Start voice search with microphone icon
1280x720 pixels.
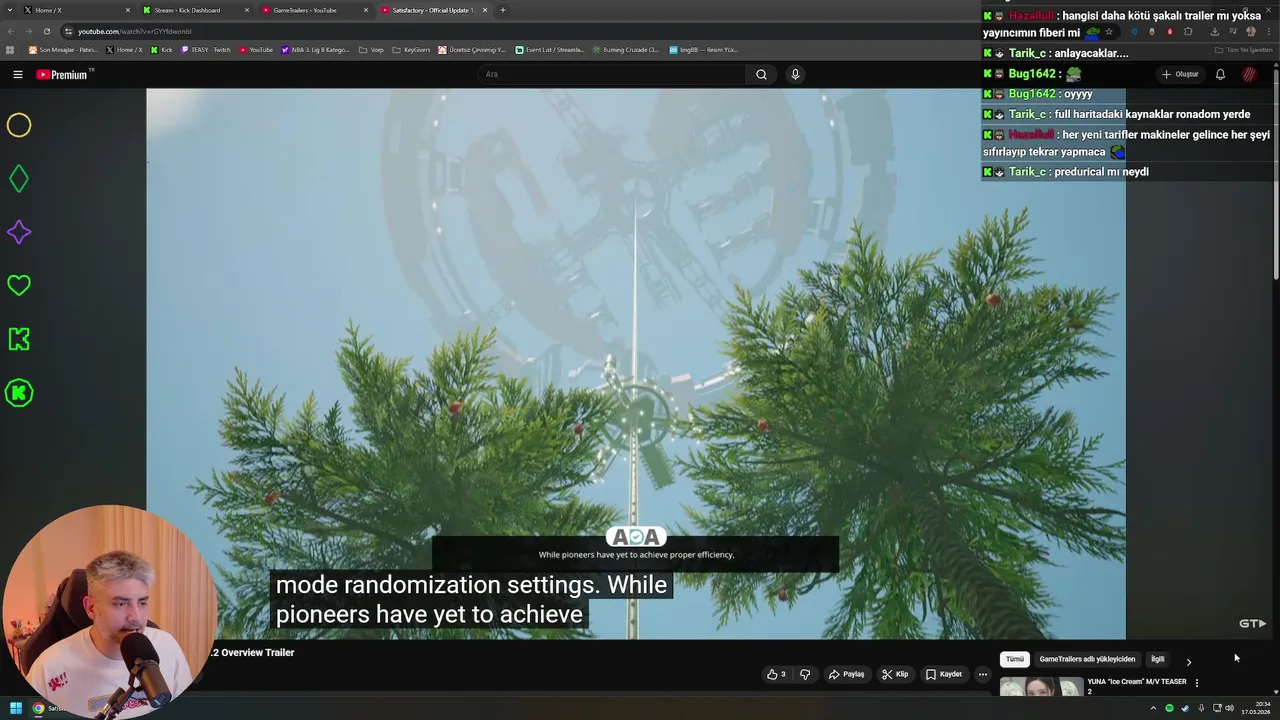tap(795, 74)
